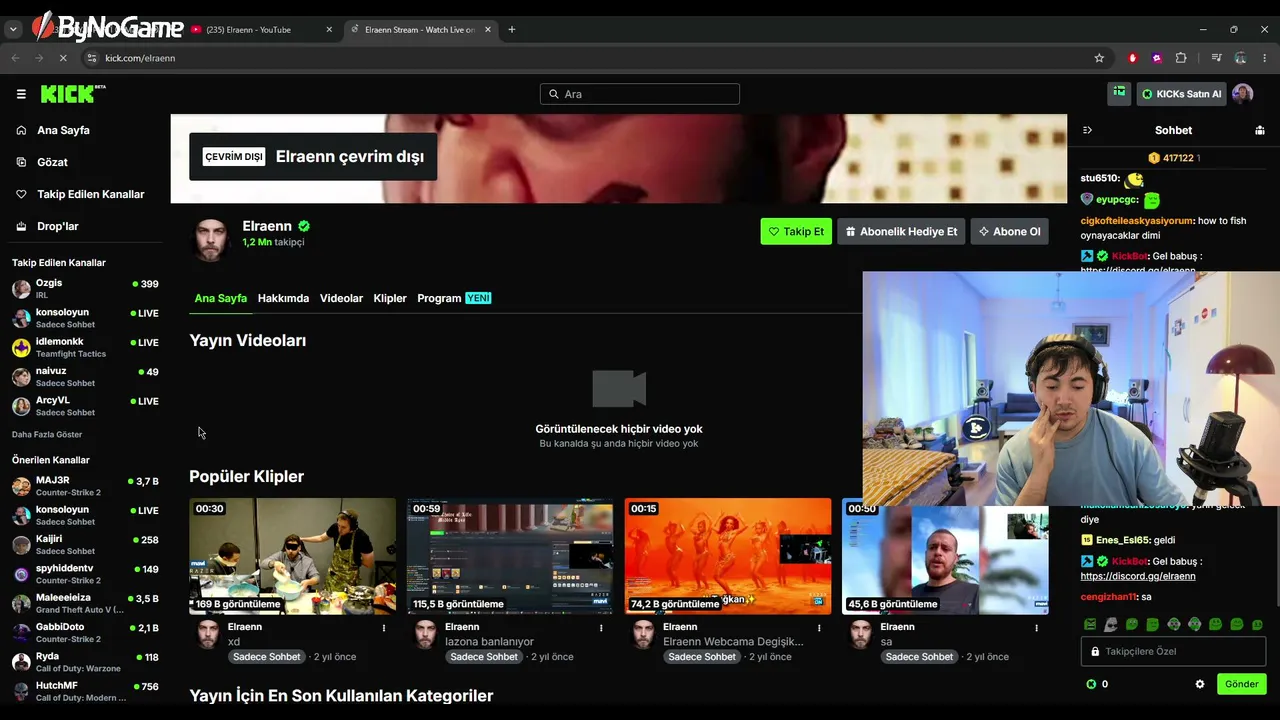Open options for Elraenn Webcama clip
Screen dimensions: 1280x720
tap(819, 628)
